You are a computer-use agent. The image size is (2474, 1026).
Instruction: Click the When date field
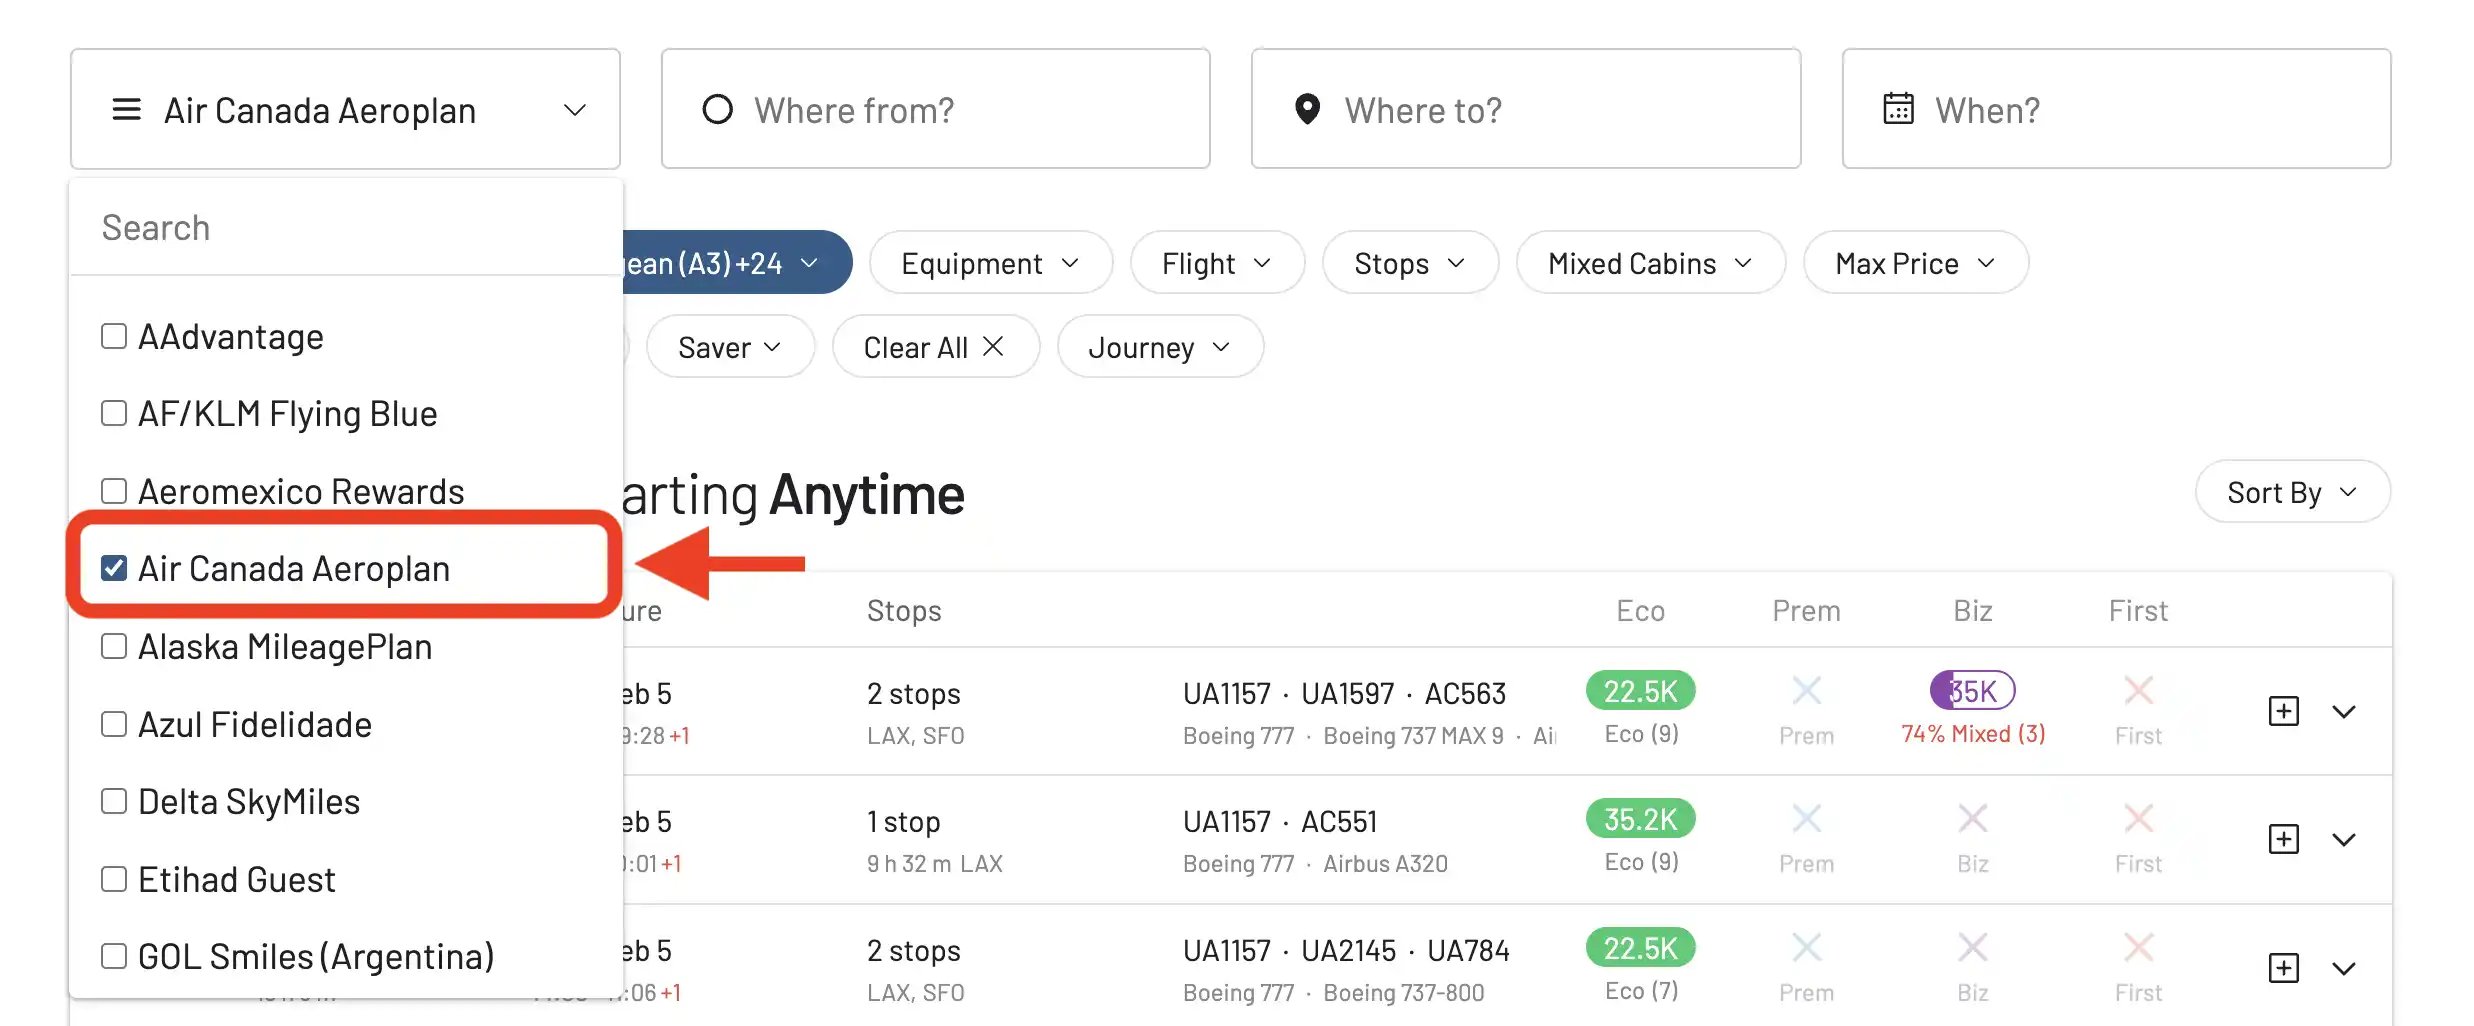coord(2116,109)
